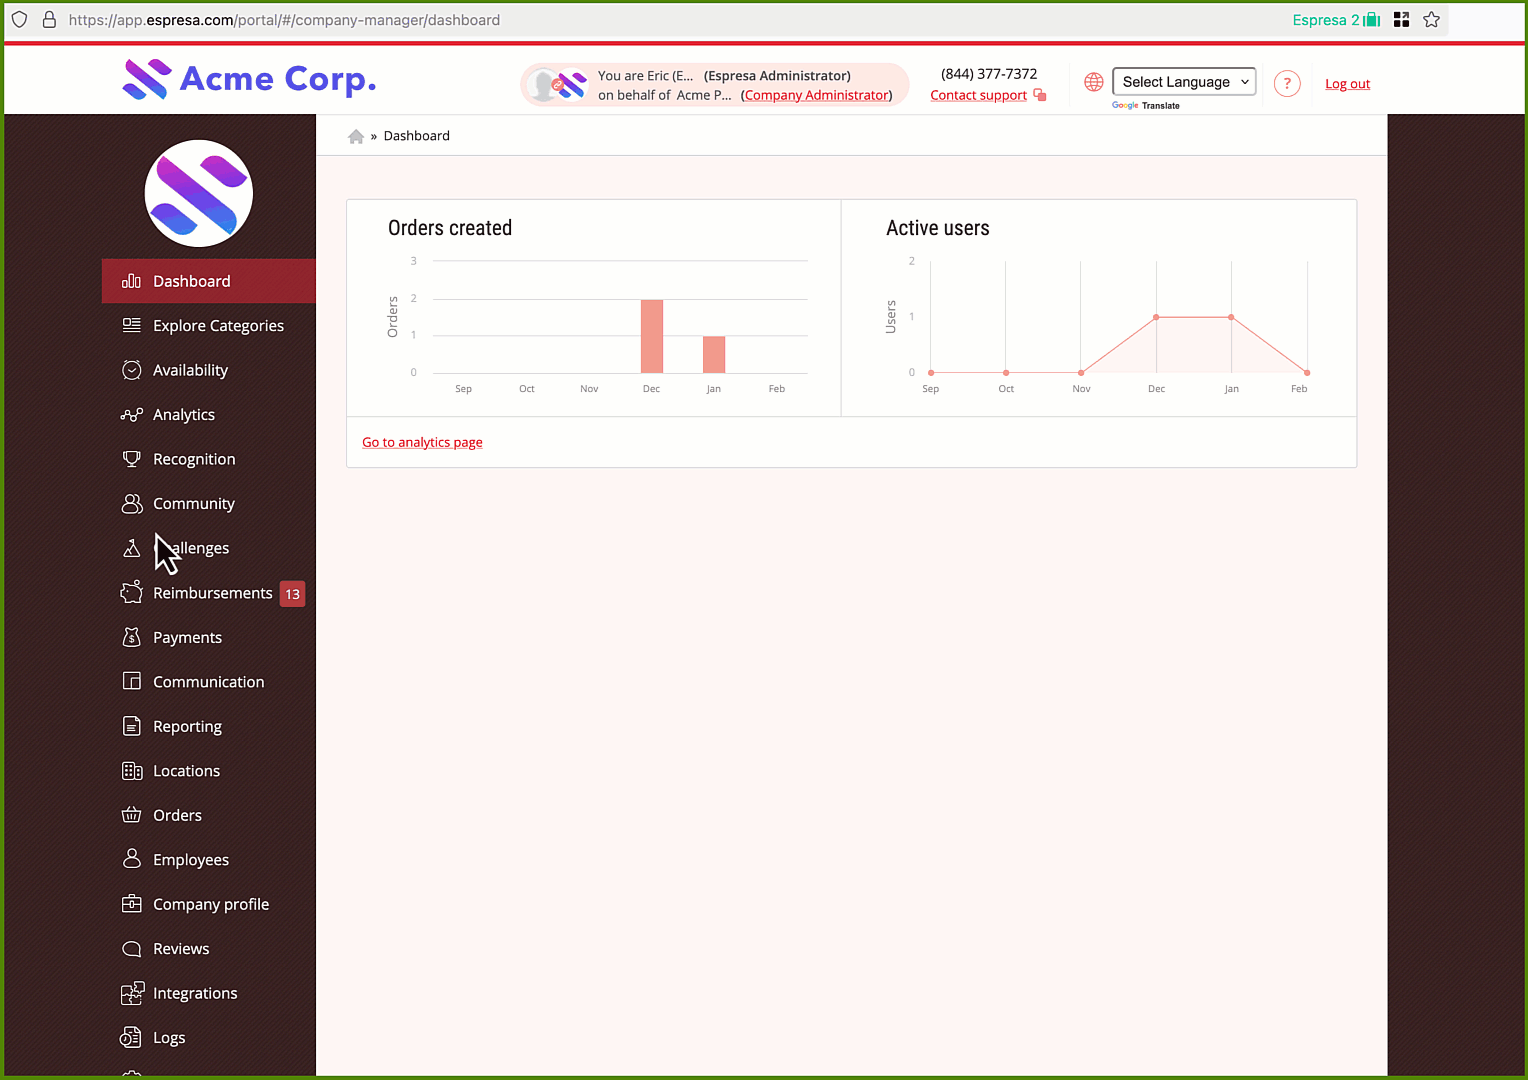Click the Contact support link
The height and width of the screenshot is (1080, 1528).
pos(978,95)
